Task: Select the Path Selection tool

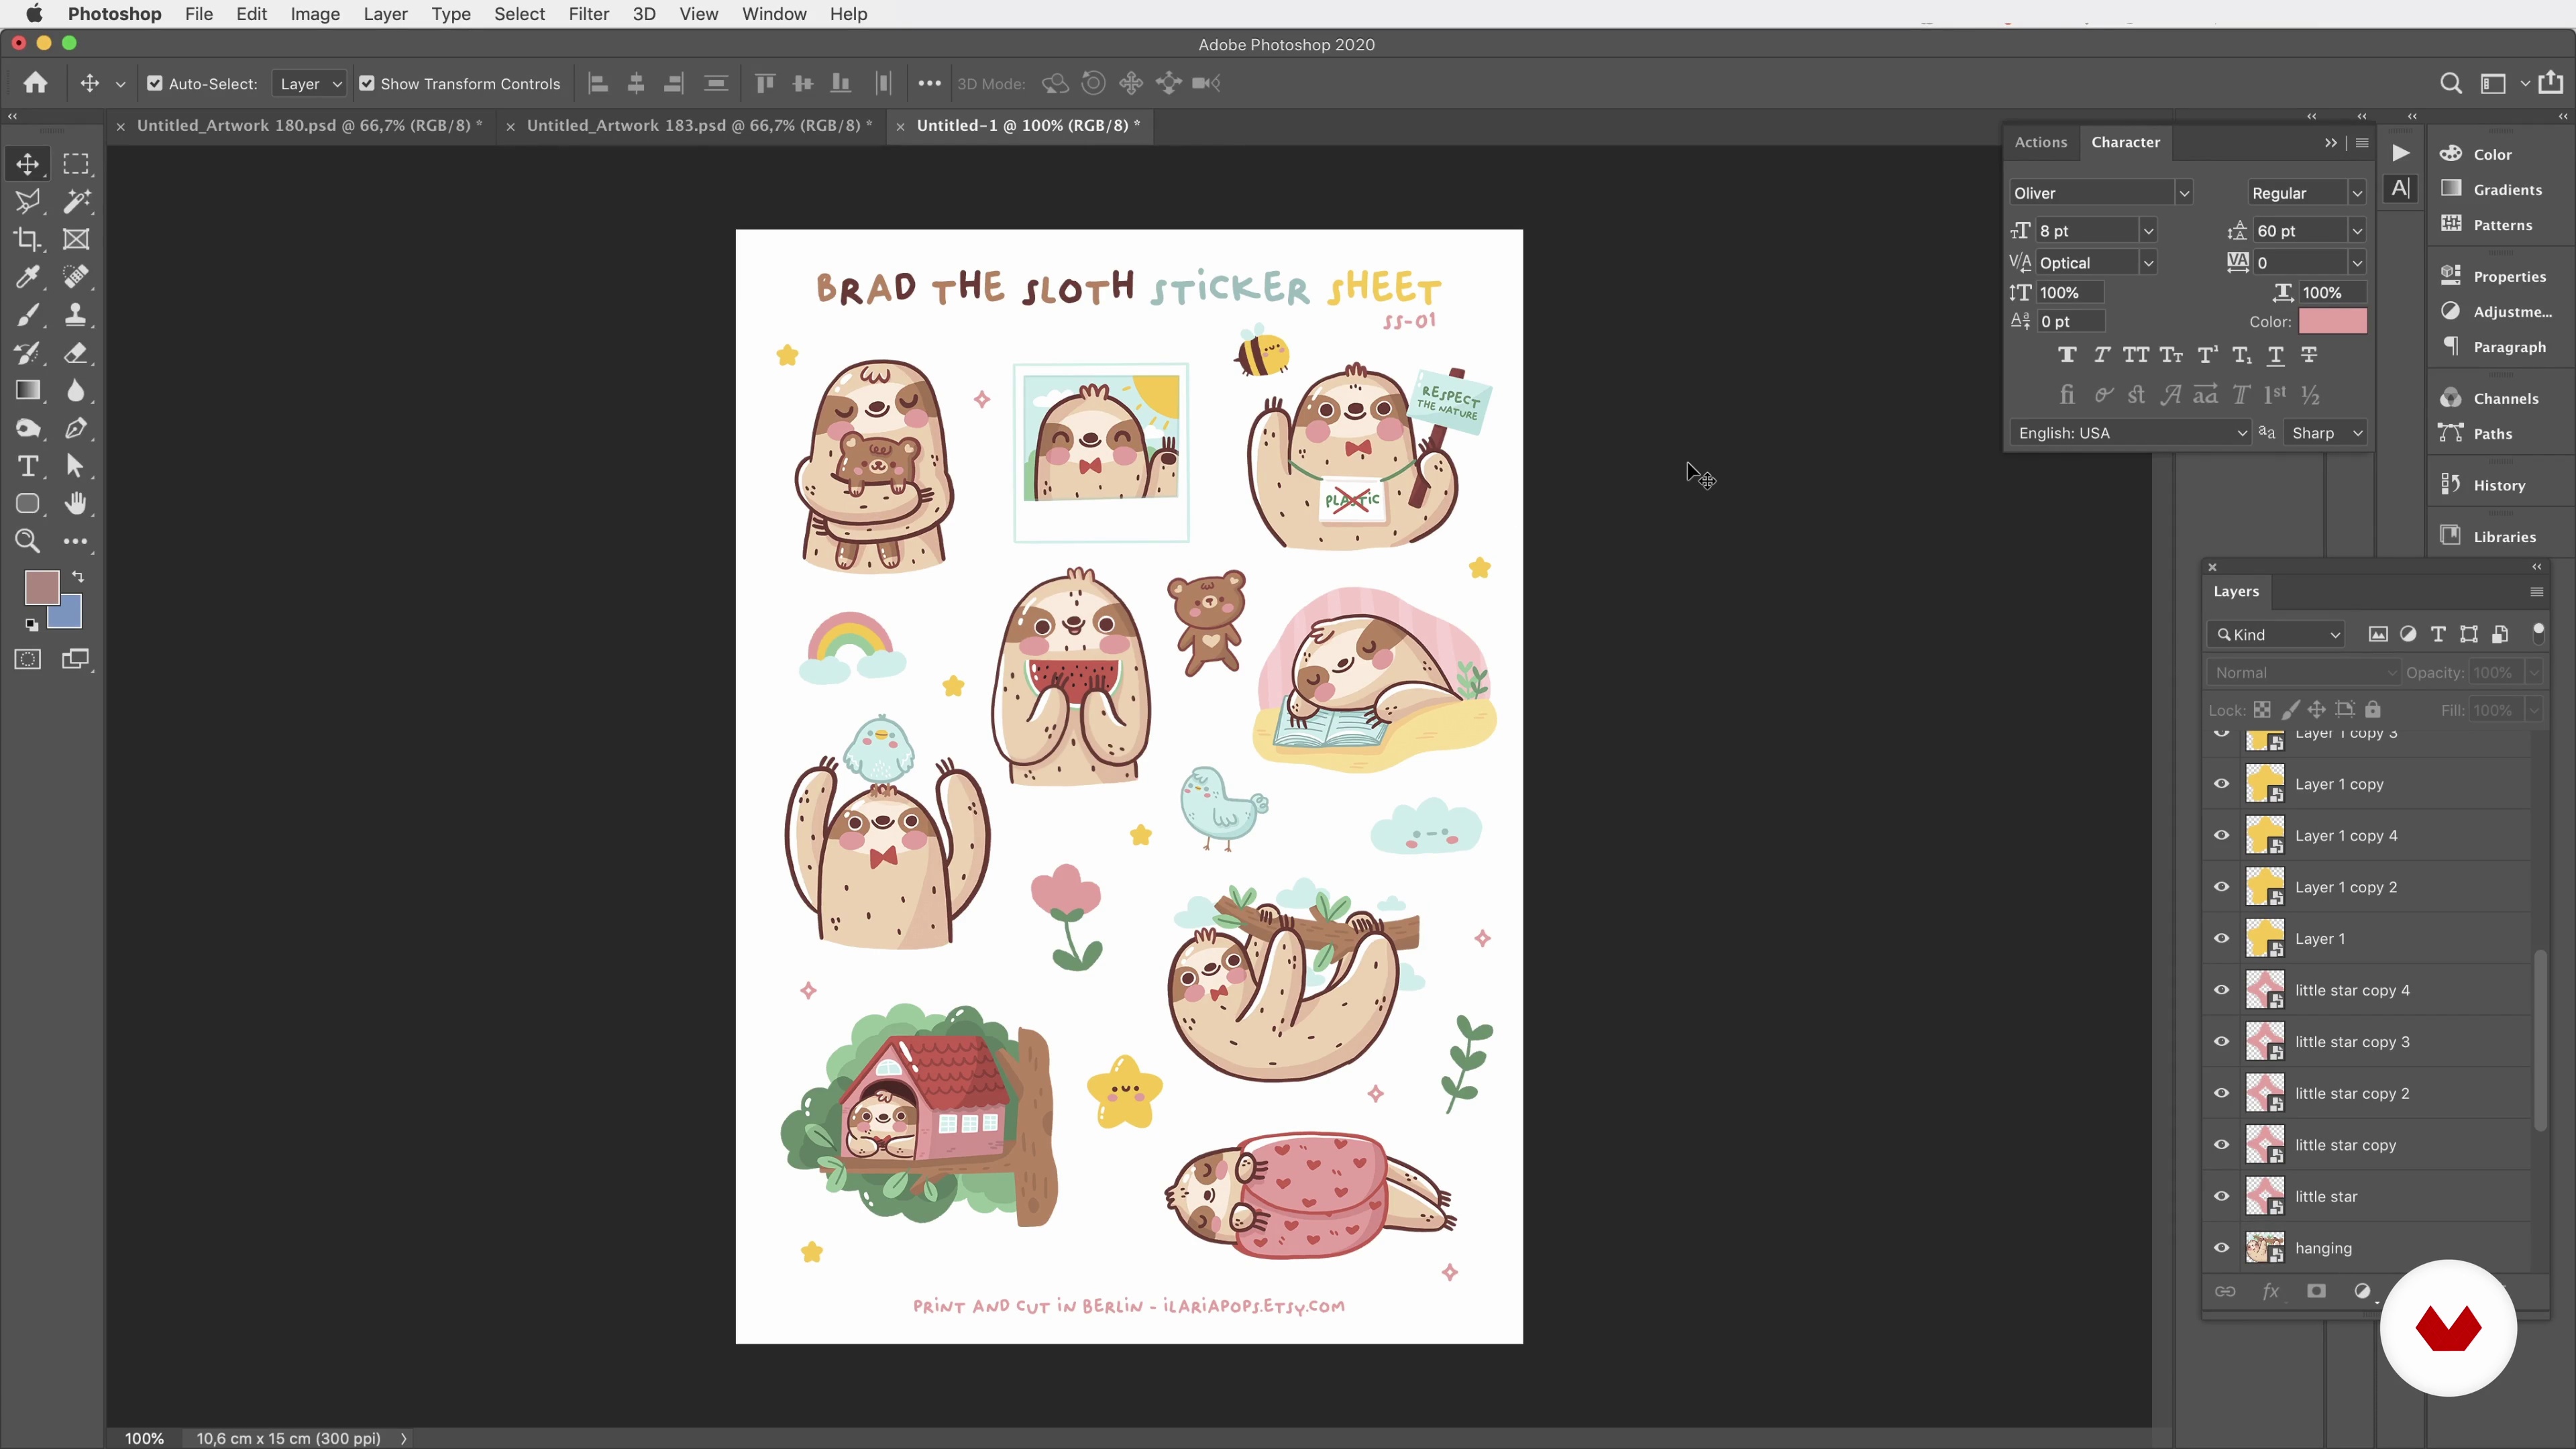Action: (x=76, y=466)
